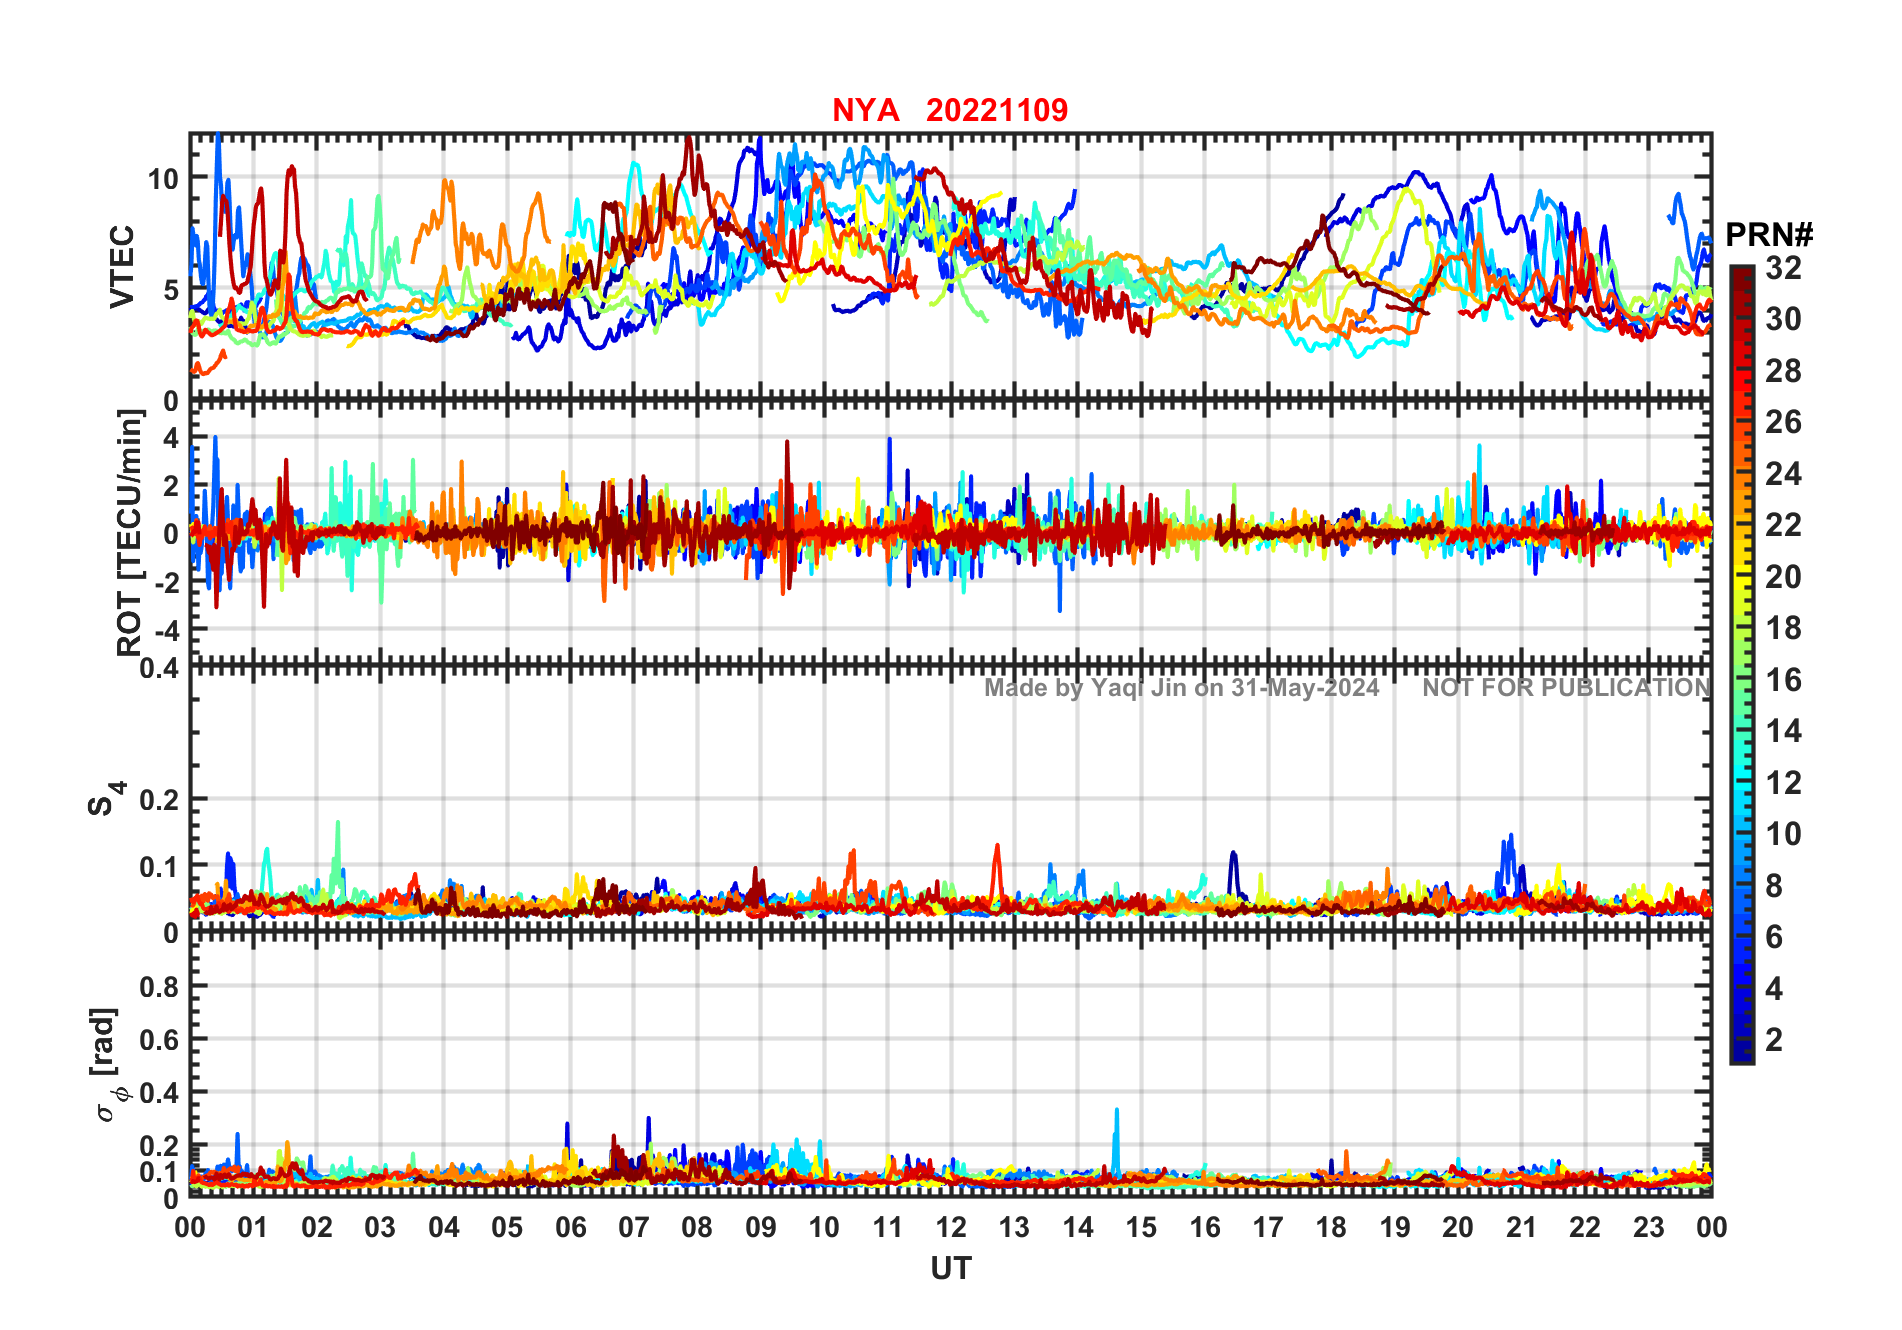This screenshot has width=1902, height=1330.
Task: Click x-axis tick label 15
Action: [x=1141, y=1227]
